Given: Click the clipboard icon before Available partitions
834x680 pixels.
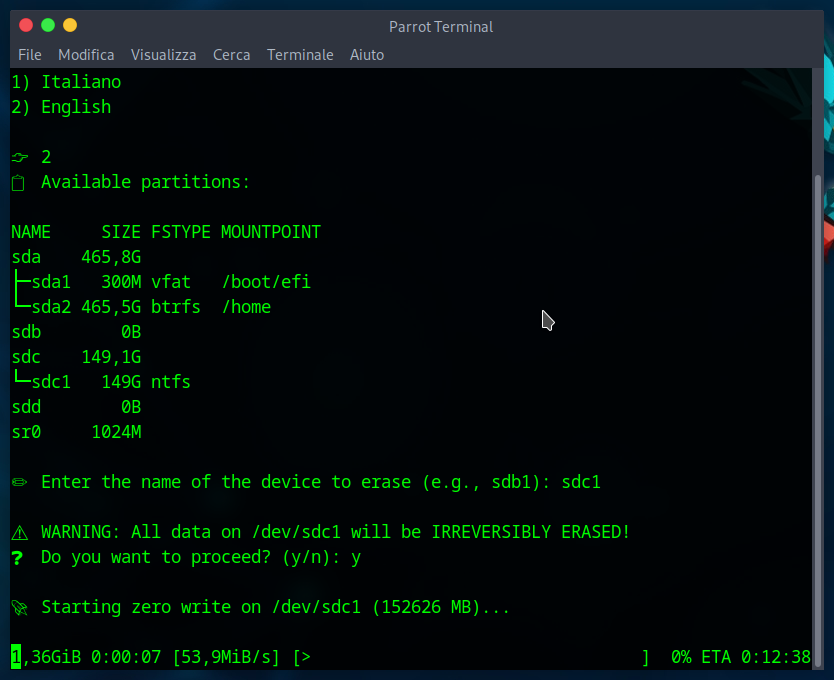Looking at the screenshot, I should click(18, 182).
